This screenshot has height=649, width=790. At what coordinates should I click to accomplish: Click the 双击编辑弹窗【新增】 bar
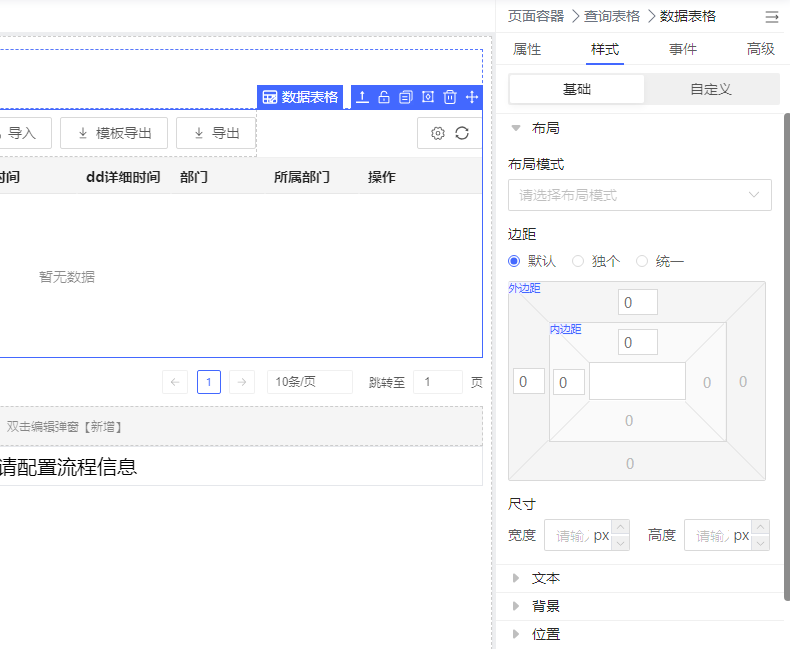click(241, 426)
